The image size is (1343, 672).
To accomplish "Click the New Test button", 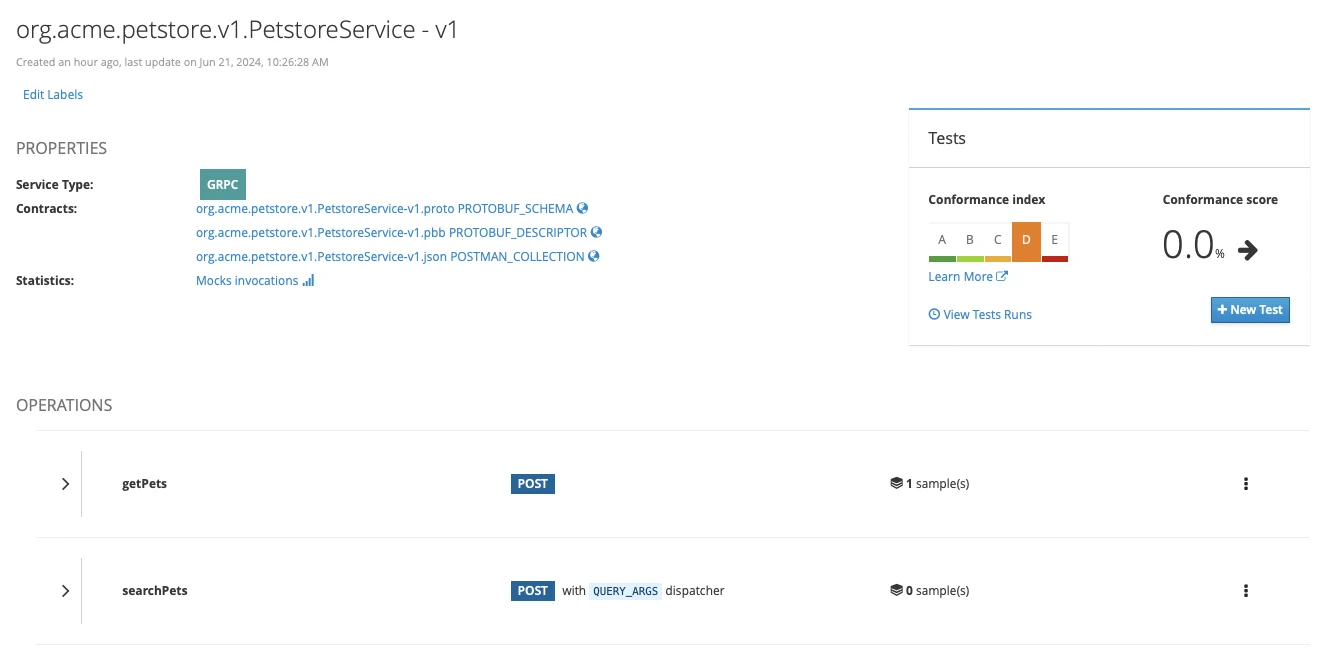I will pos(1250,310).
